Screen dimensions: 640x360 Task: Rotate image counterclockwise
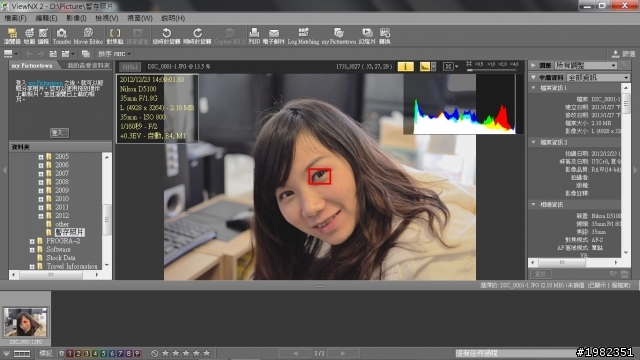coord(167,36)
